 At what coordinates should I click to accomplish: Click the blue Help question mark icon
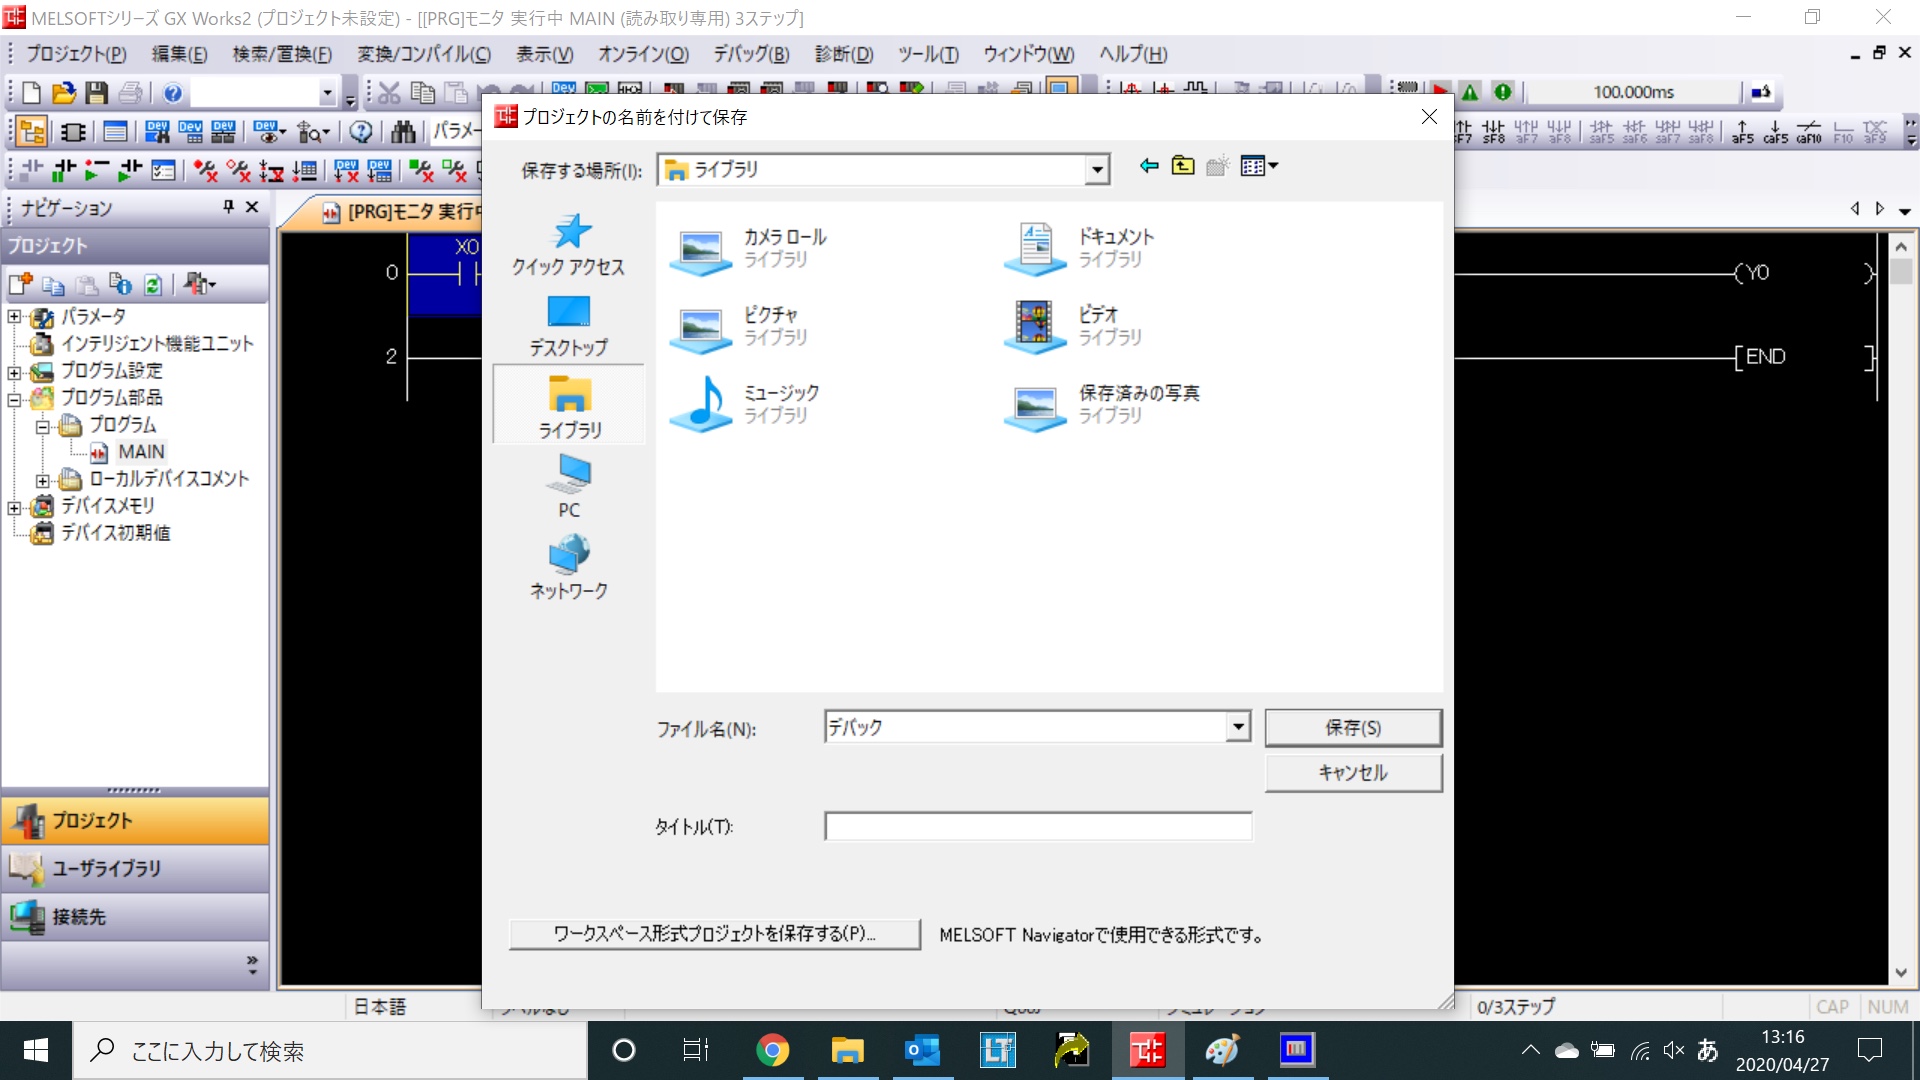pyautogui.click(x=173, y=93)
